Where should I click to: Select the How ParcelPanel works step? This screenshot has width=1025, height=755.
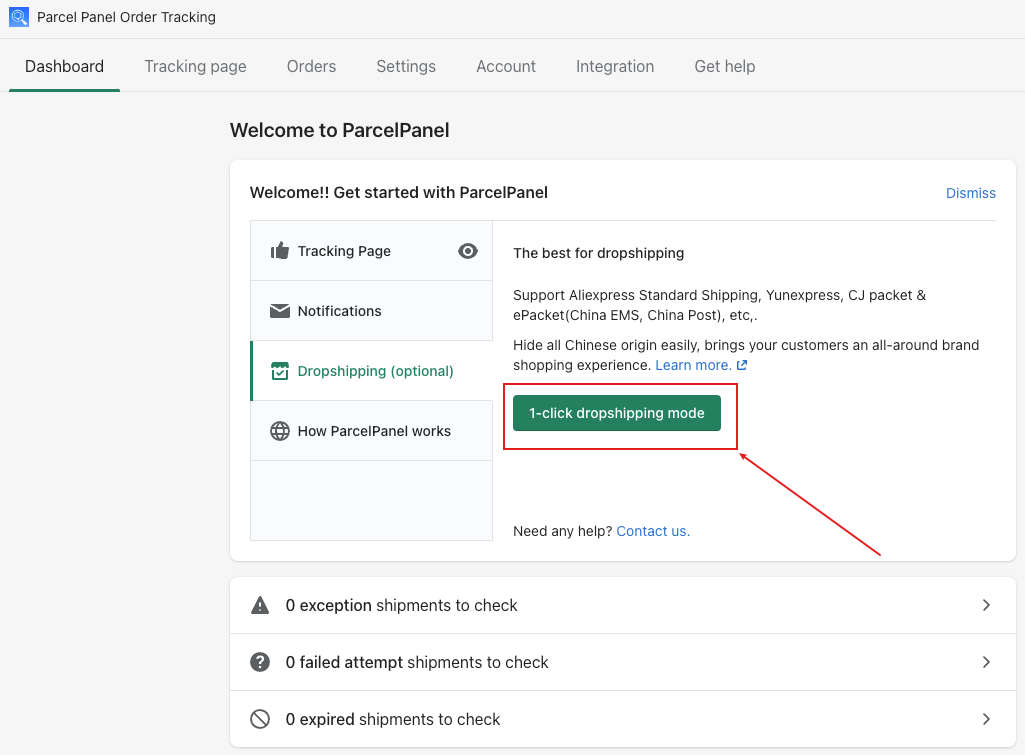[x=371, y=431]
